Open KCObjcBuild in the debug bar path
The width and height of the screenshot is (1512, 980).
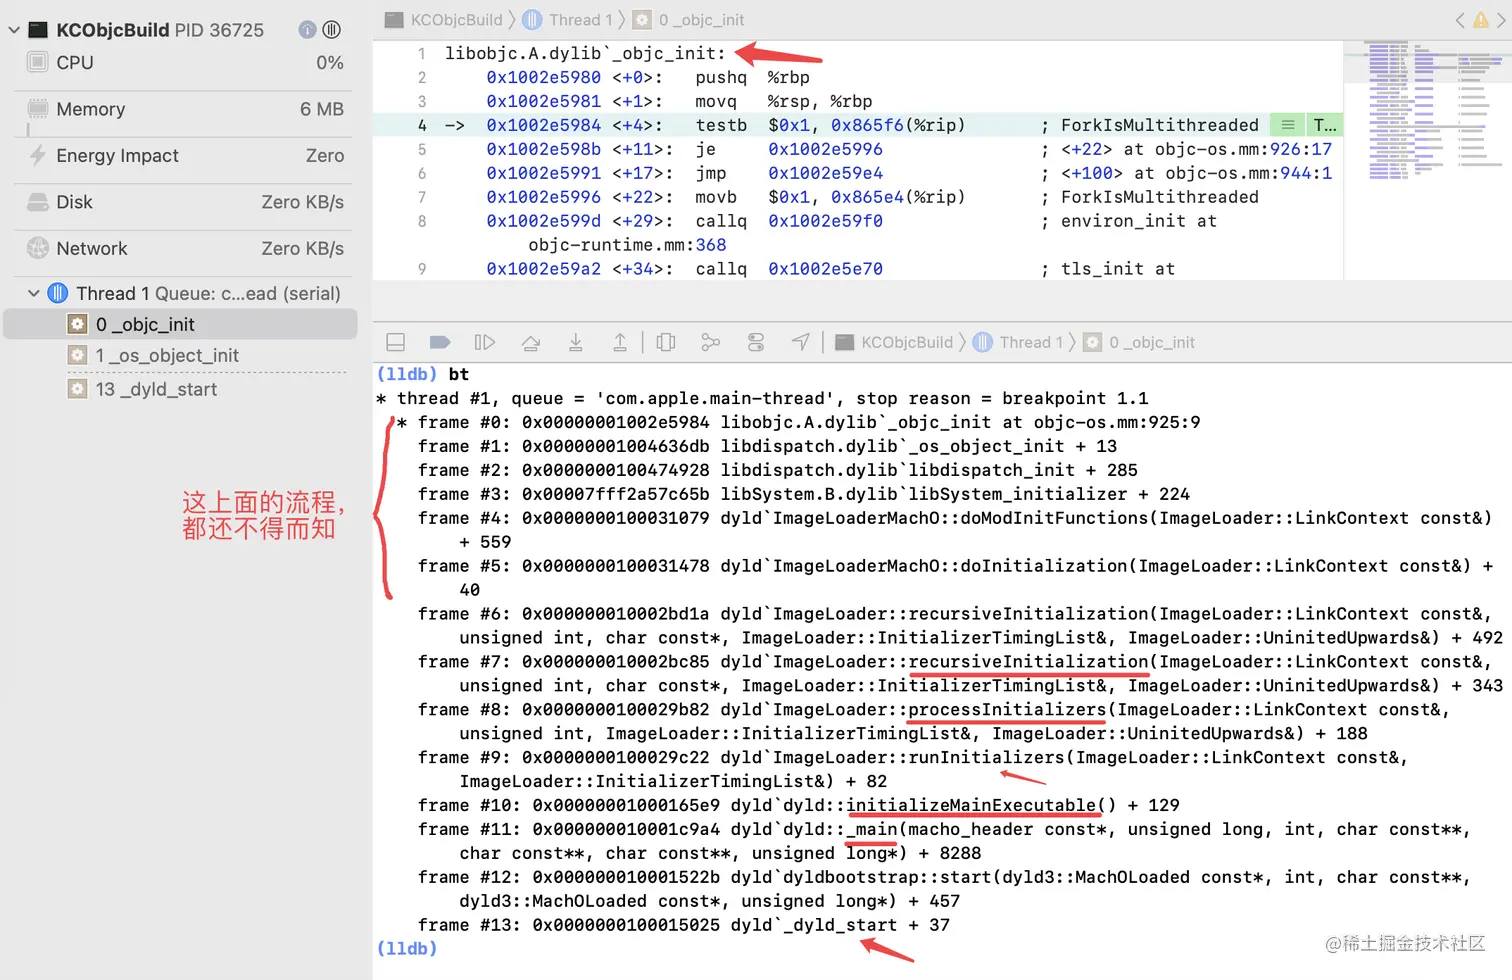pos(895,342)
